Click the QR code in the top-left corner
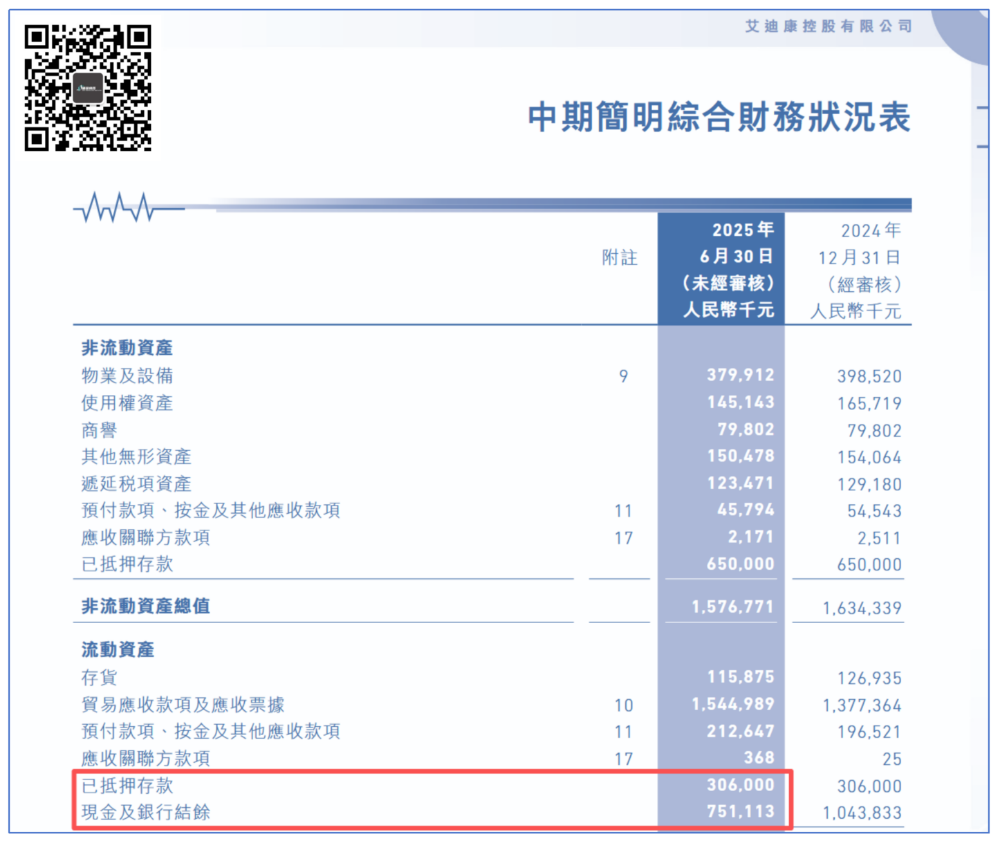Screen dimensions: 1000x842 (x=88, y=87)
